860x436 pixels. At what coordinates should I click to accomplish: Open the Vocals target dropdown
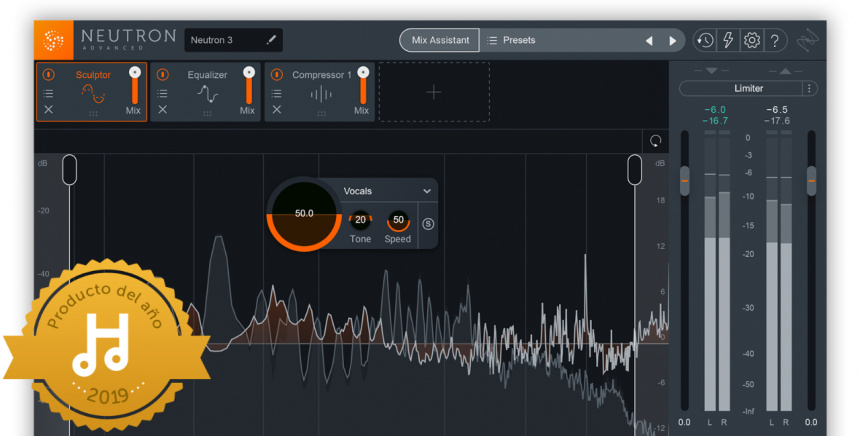point(387,191)
